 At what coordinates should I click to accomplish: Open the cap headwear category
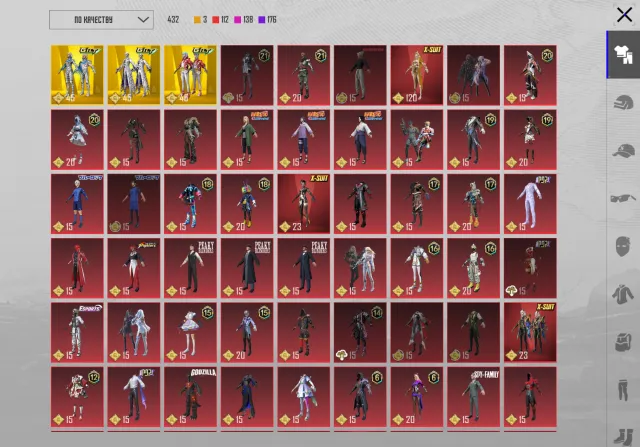[x=623, y=151]
